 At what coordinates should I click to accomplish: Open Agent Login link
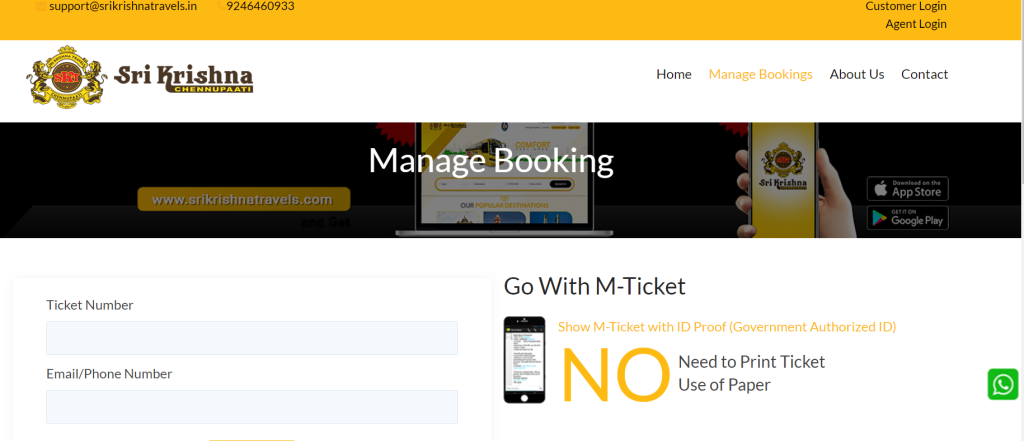tap(916, 24)
